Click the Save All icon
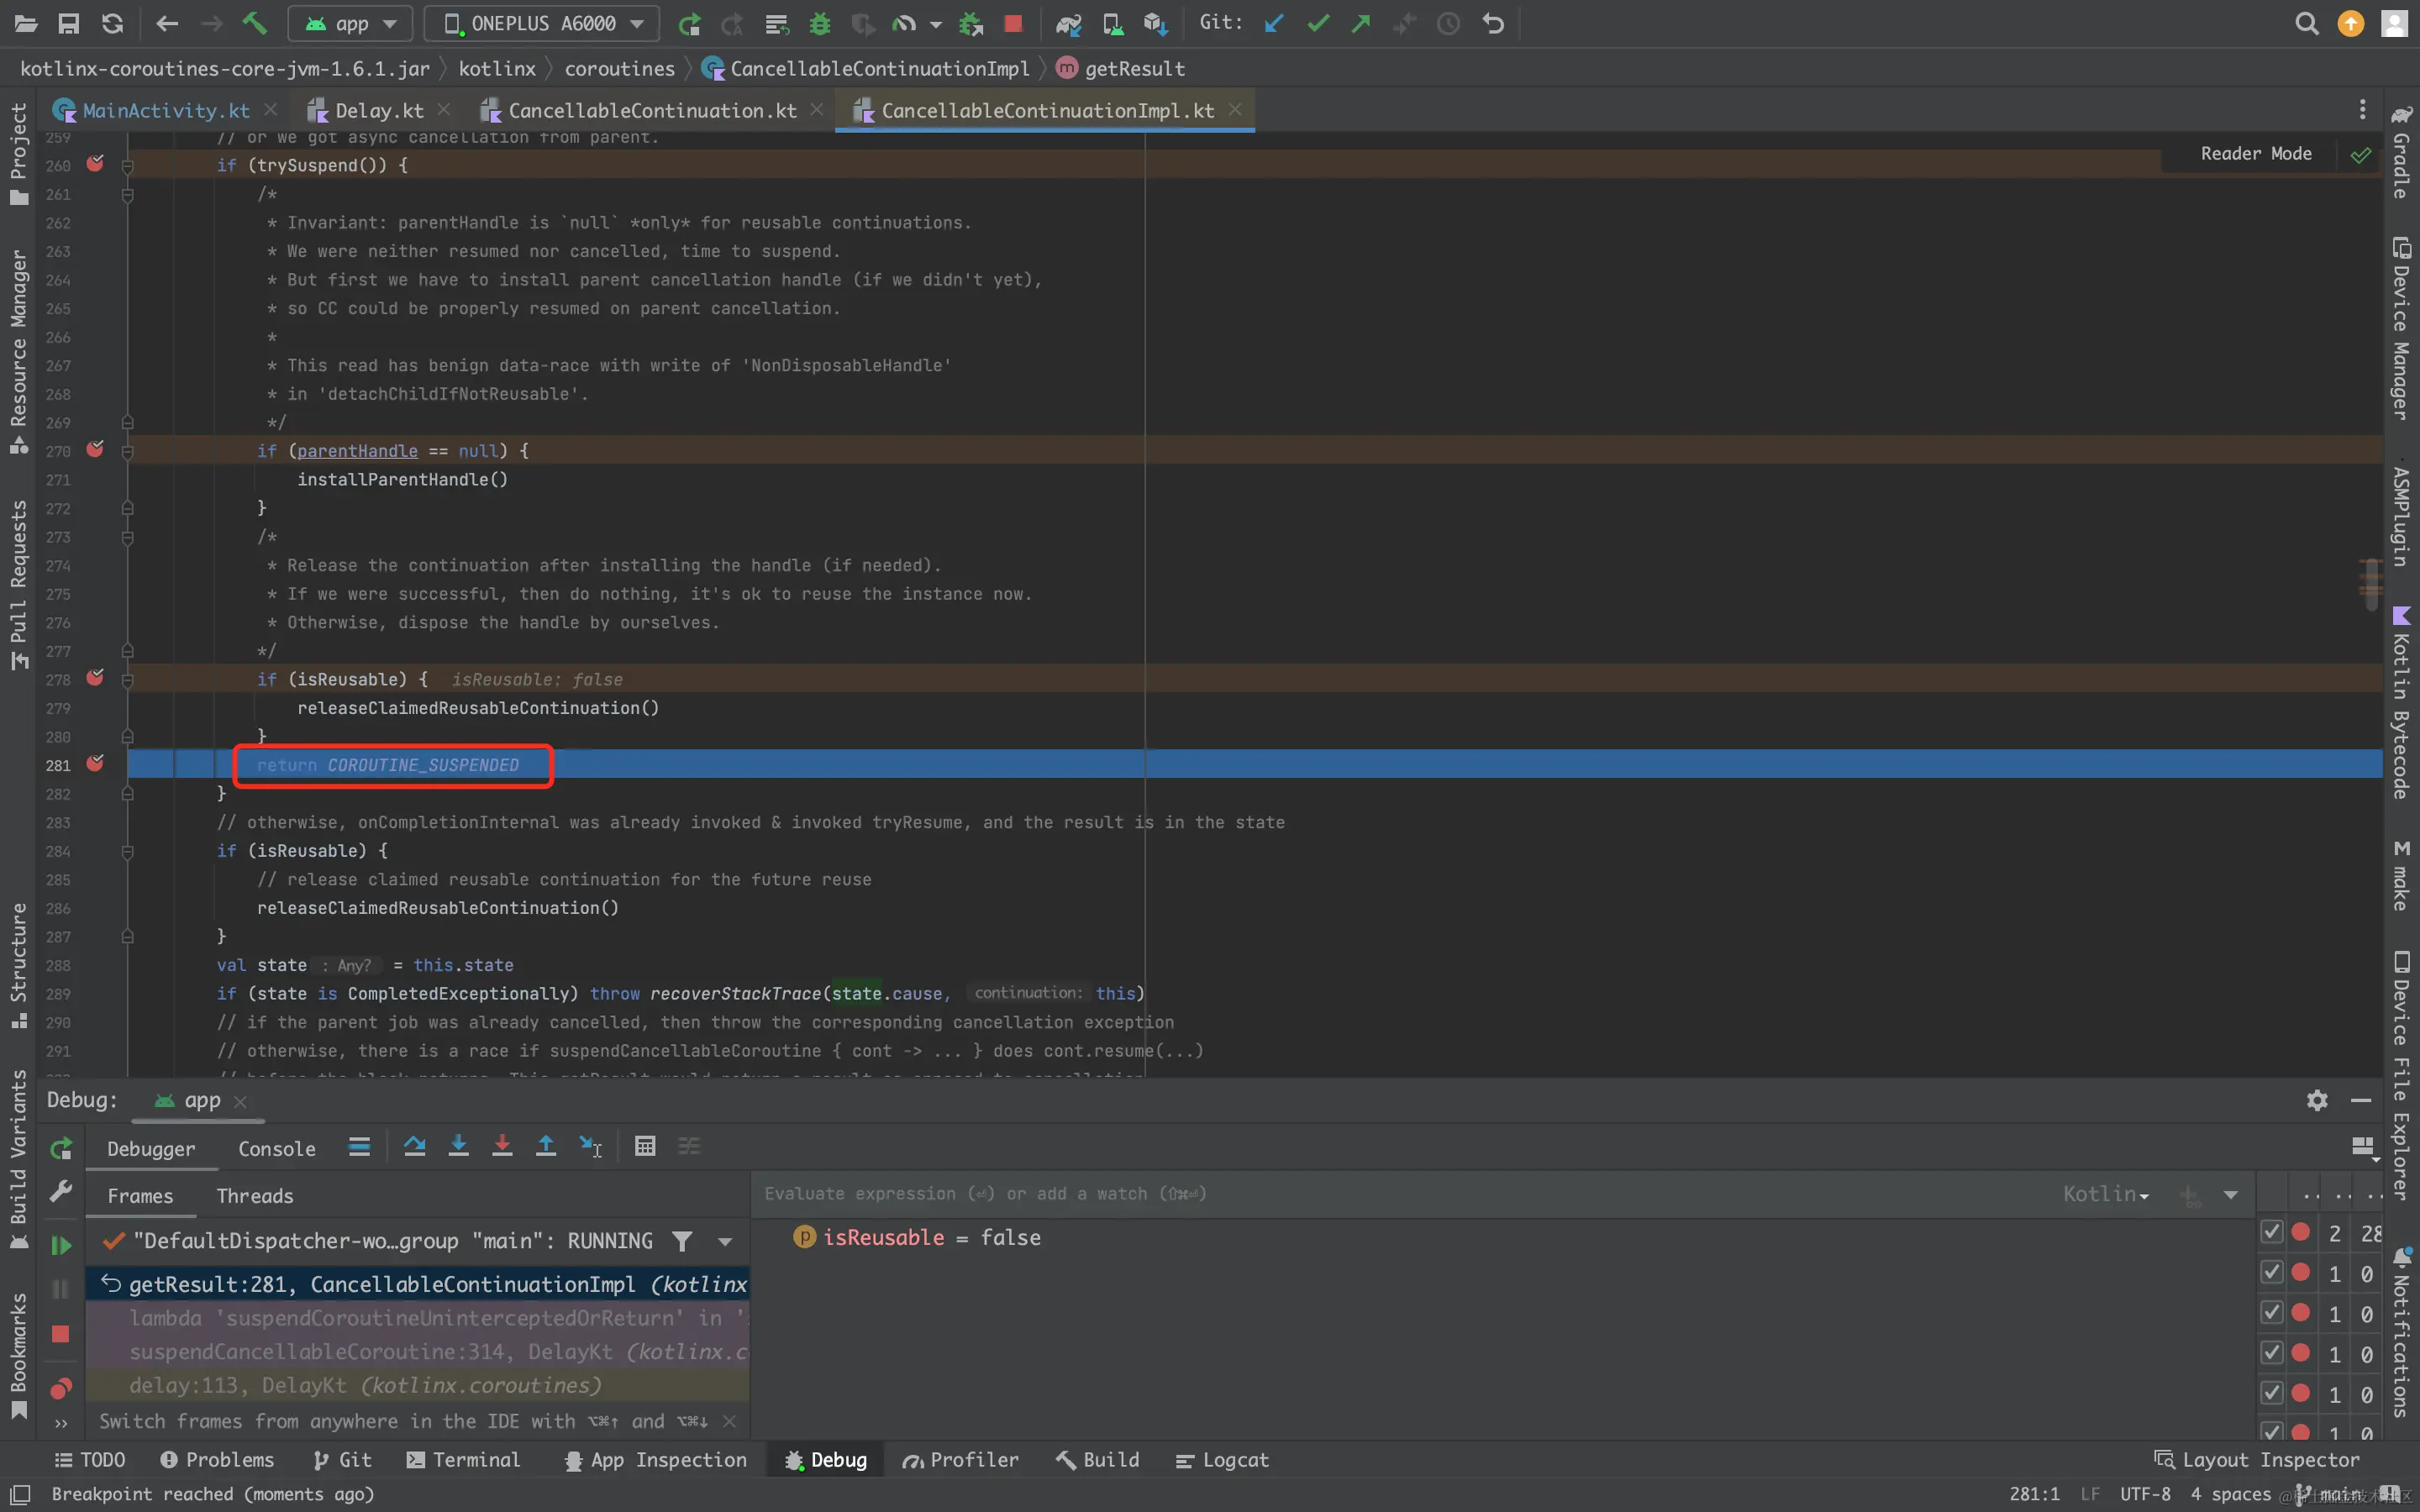 [x=68, y=23]
